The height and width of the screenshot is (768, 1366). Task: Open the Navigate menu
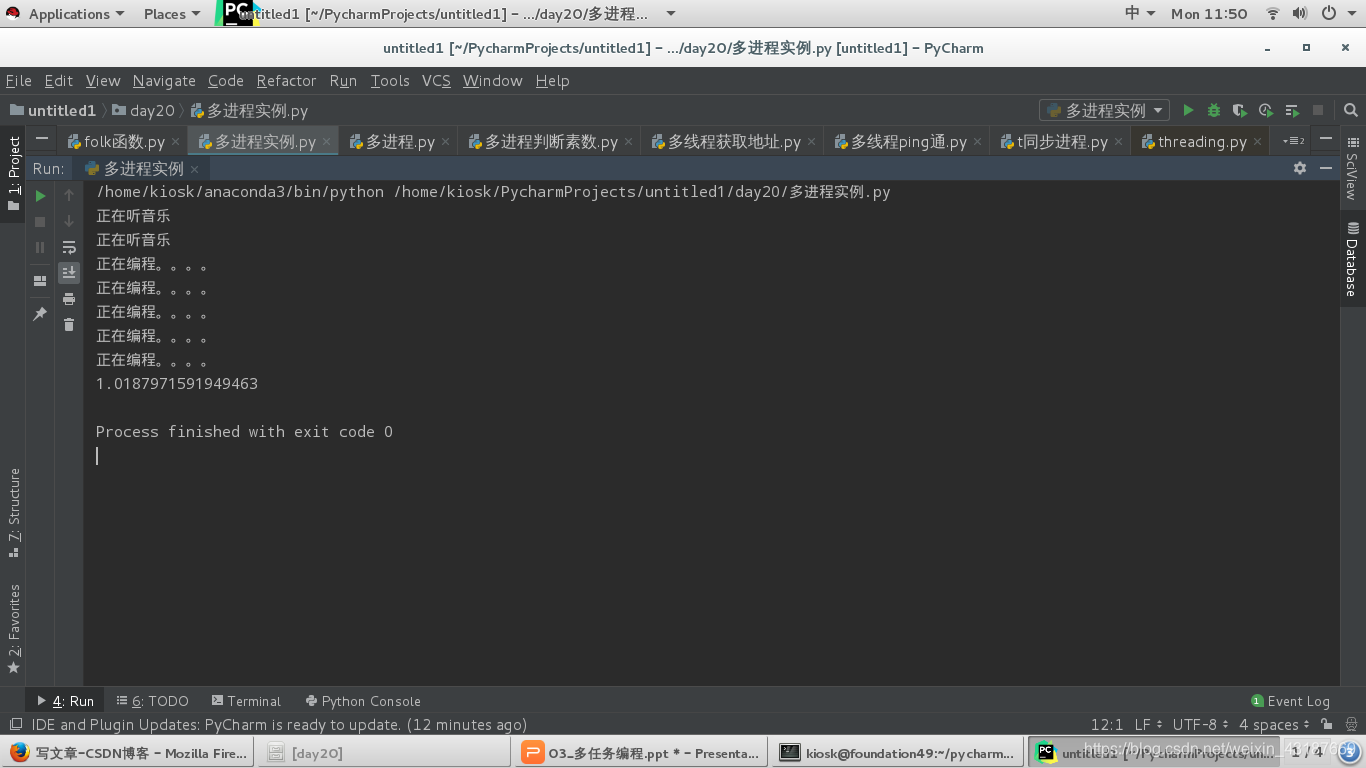tap(164, 81)
